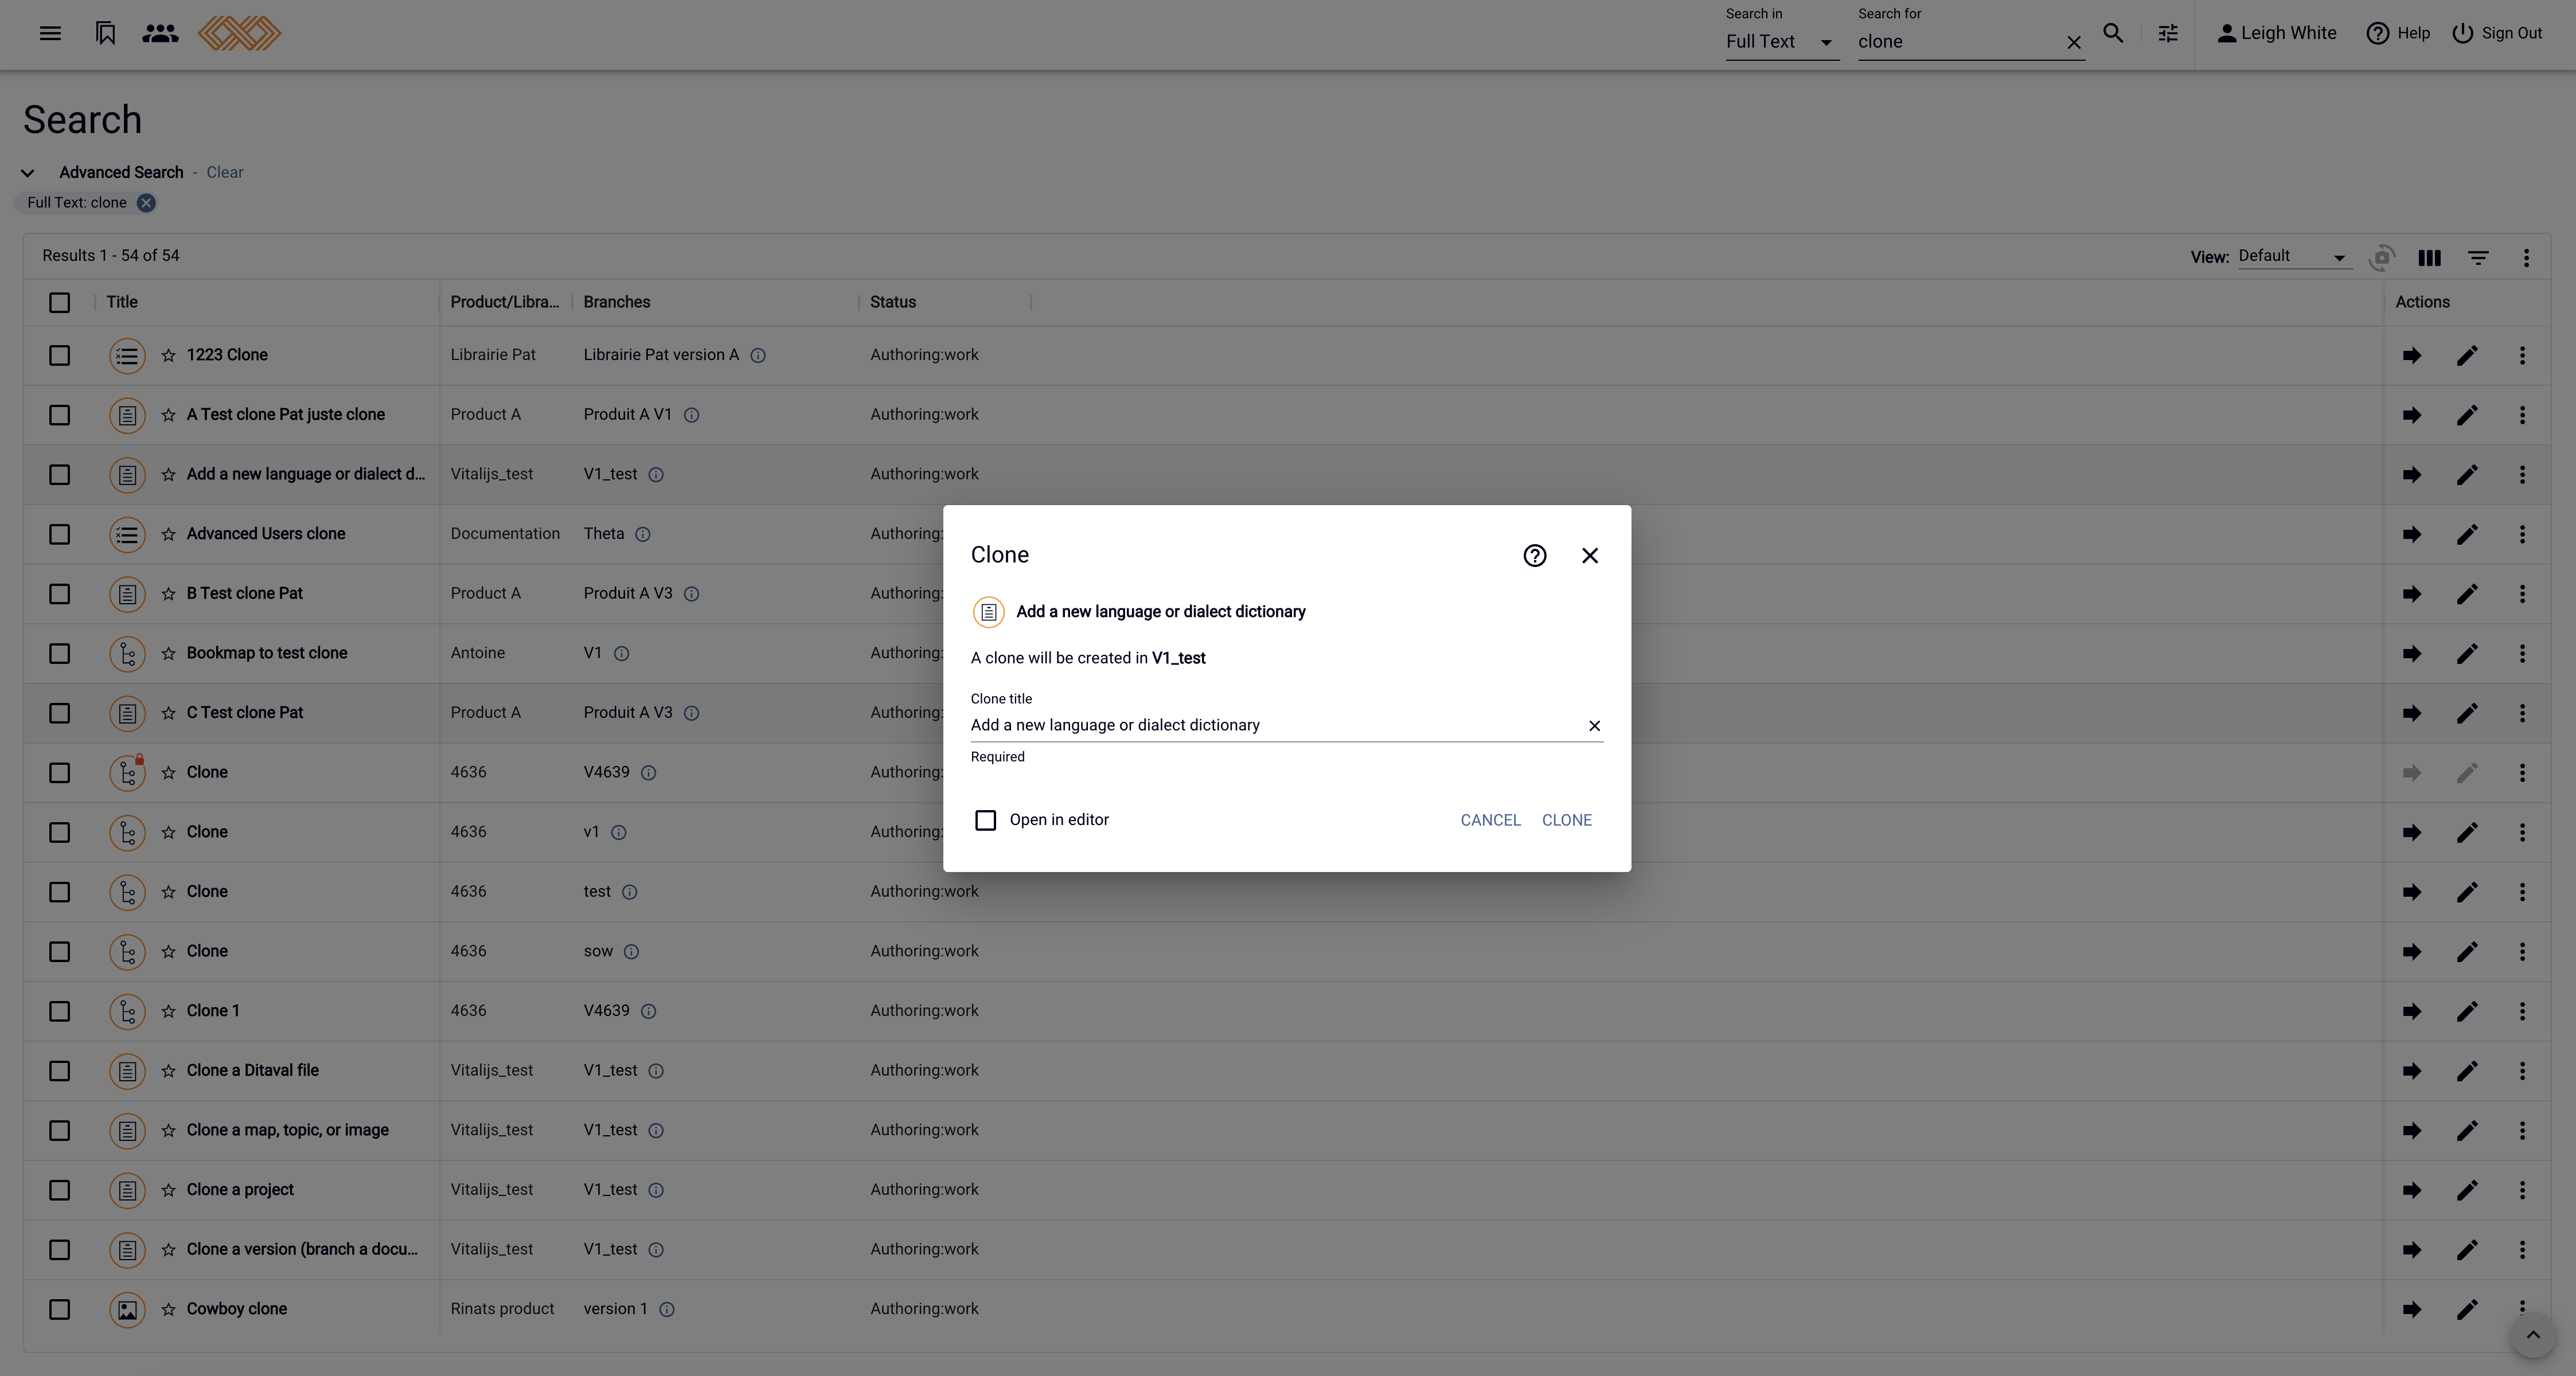2576x1376 pixels.
Task: Open help in the Clone dialog
Action: click(x=1534, y=556)
